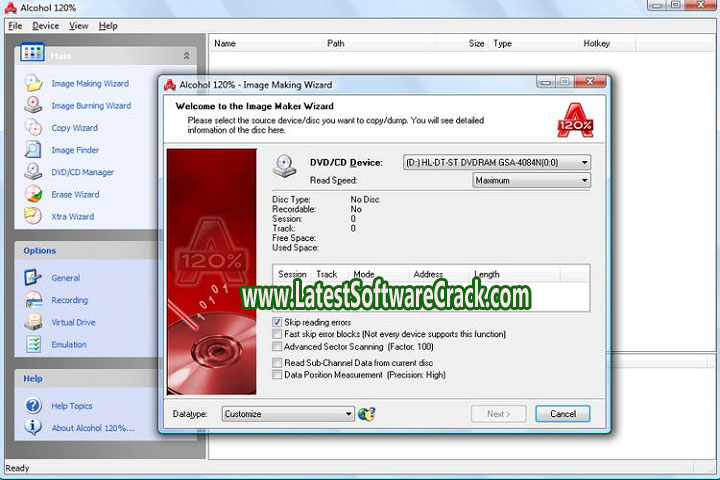Screen dimensions: 720x480
Task: Open the Device menu
Action: (x=45, y=25)
